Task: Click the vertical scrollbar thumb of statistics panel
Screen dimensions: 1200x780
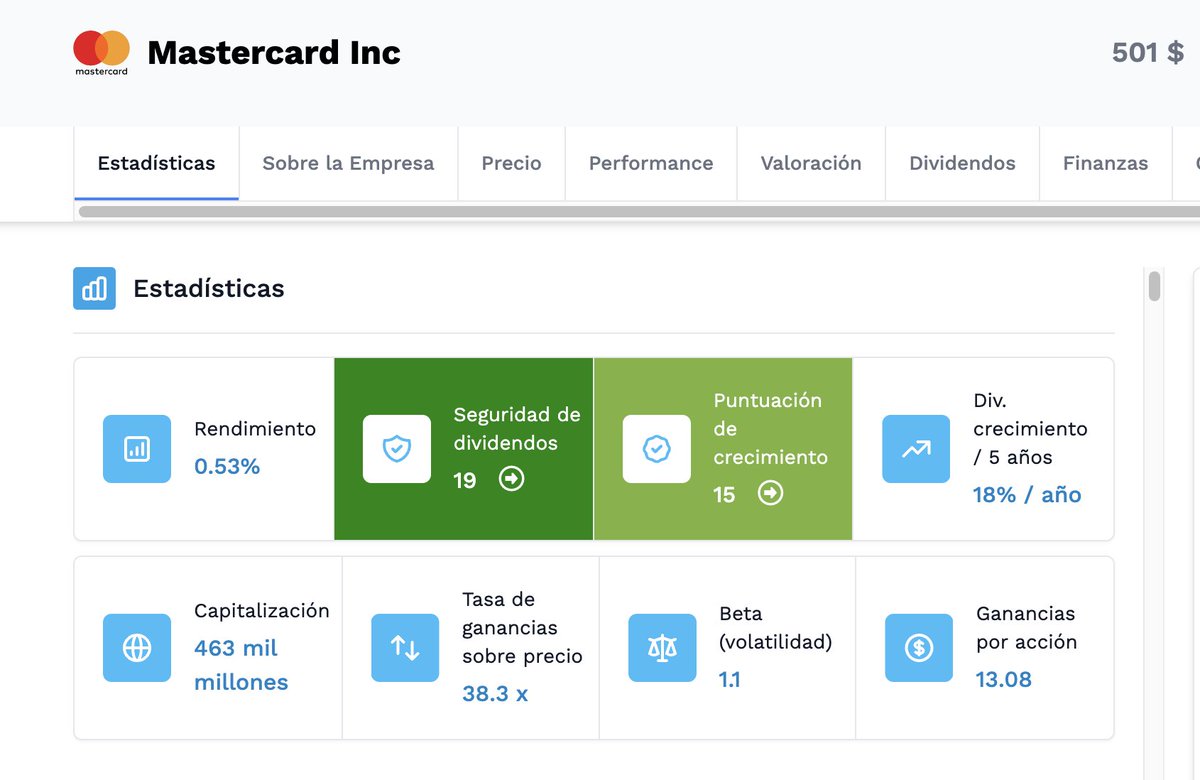Action: [x=1154, y=286]
